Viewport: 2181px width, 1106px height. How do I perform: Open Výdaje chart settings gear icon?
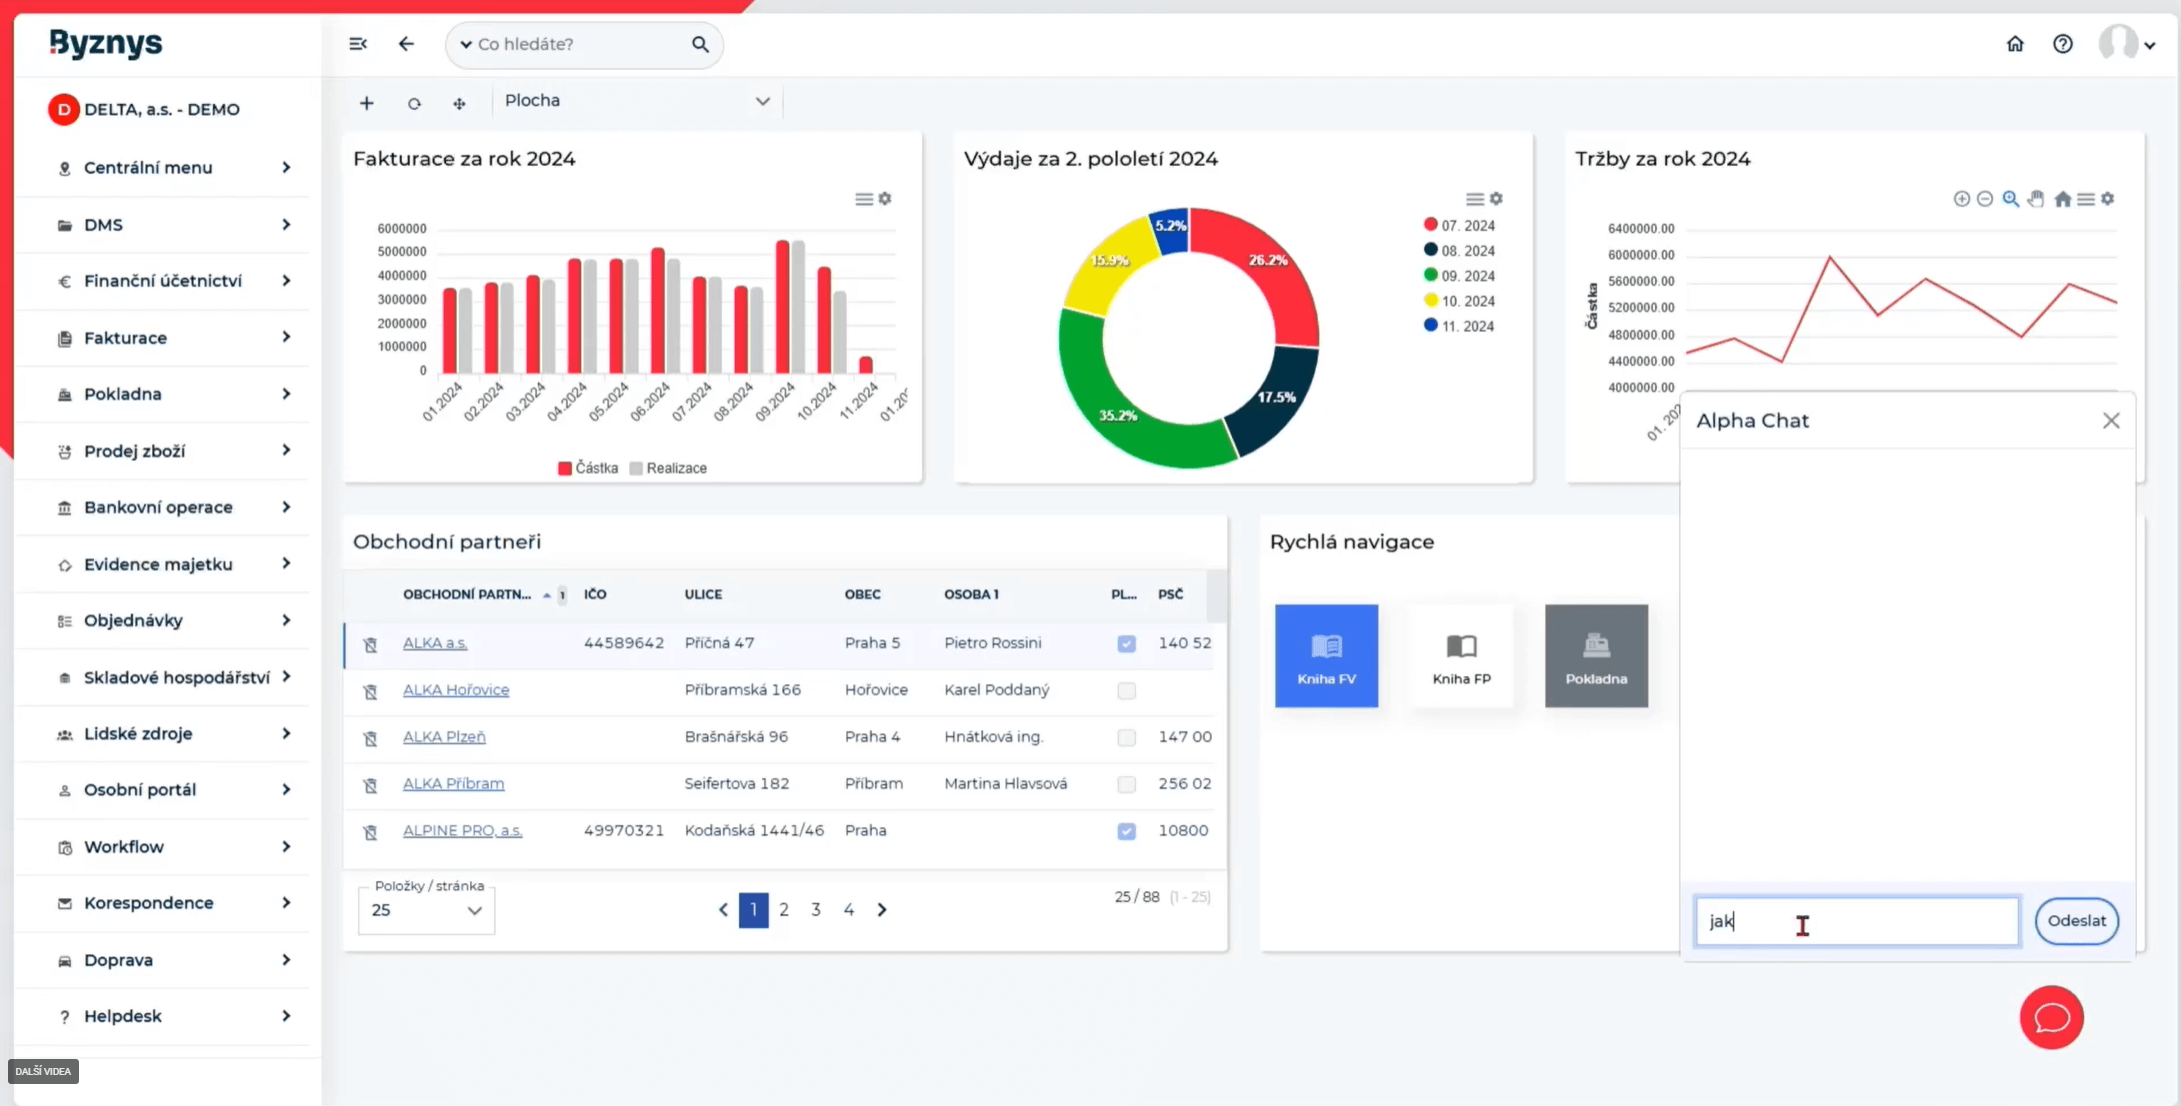coord(1496,199)
